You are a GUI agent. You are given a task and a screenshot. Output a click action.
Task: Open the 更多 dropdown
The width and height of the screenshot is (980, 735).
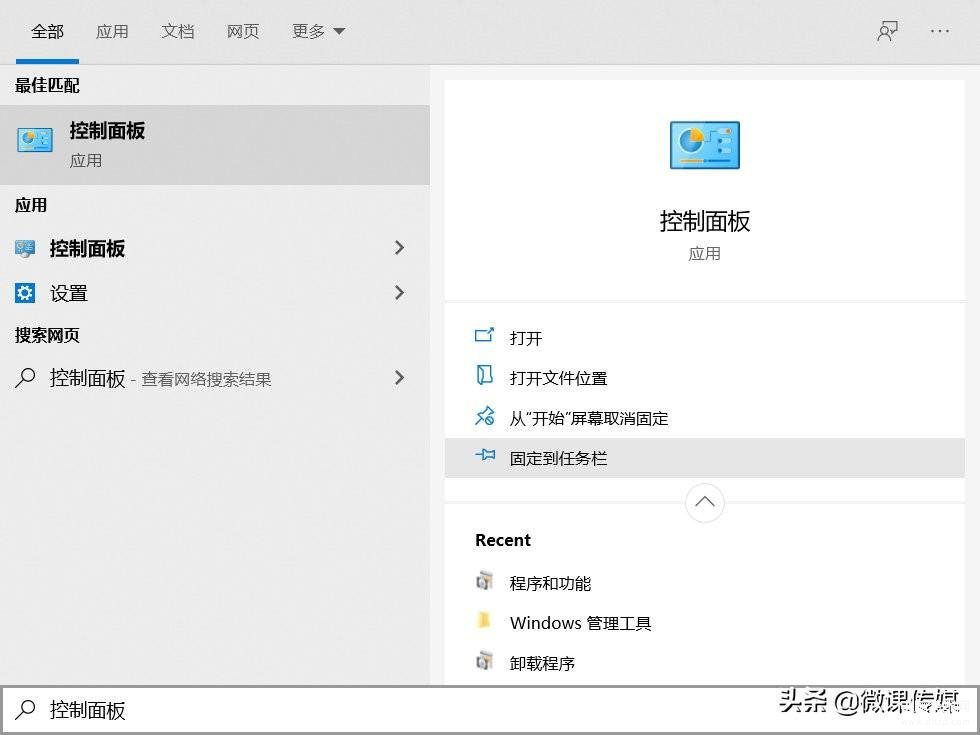click(318, 31)
